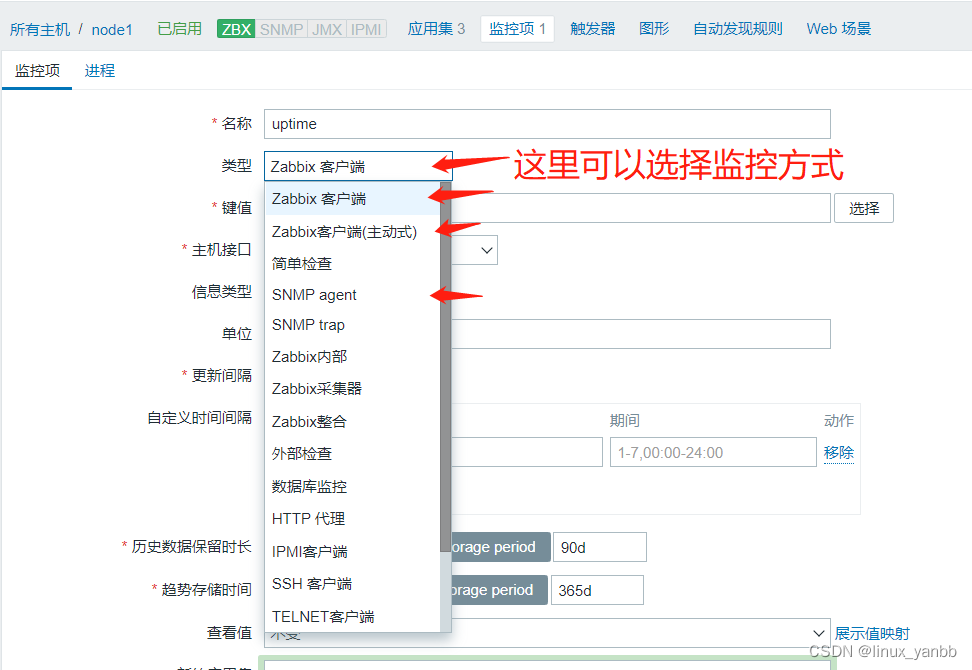Image resolution: width=972 pixels, height=670 pixels.
Task: Focus the 单位 input field
Action: tap(641, 334)
